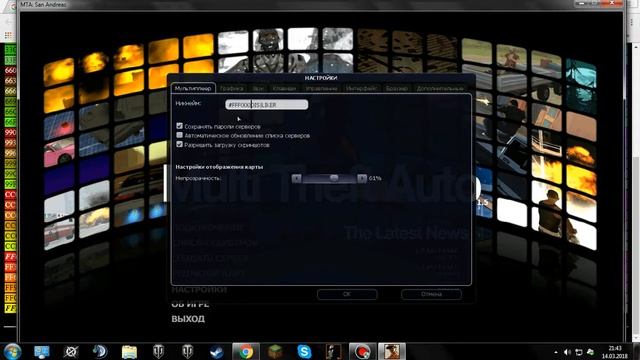Toggle the Сохранять пароли серверов checkbox
The height and width of the screenshot is (360, 640).
coord(179,126)
